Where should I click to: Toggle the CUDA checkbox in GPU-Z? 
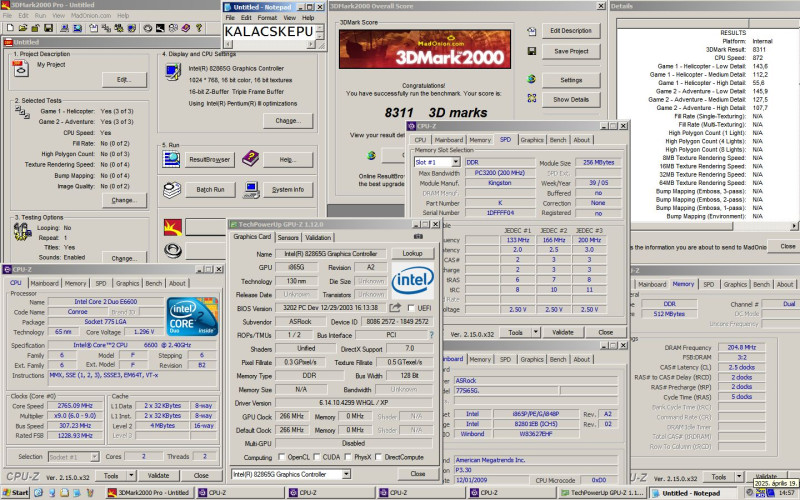point(316,457)
